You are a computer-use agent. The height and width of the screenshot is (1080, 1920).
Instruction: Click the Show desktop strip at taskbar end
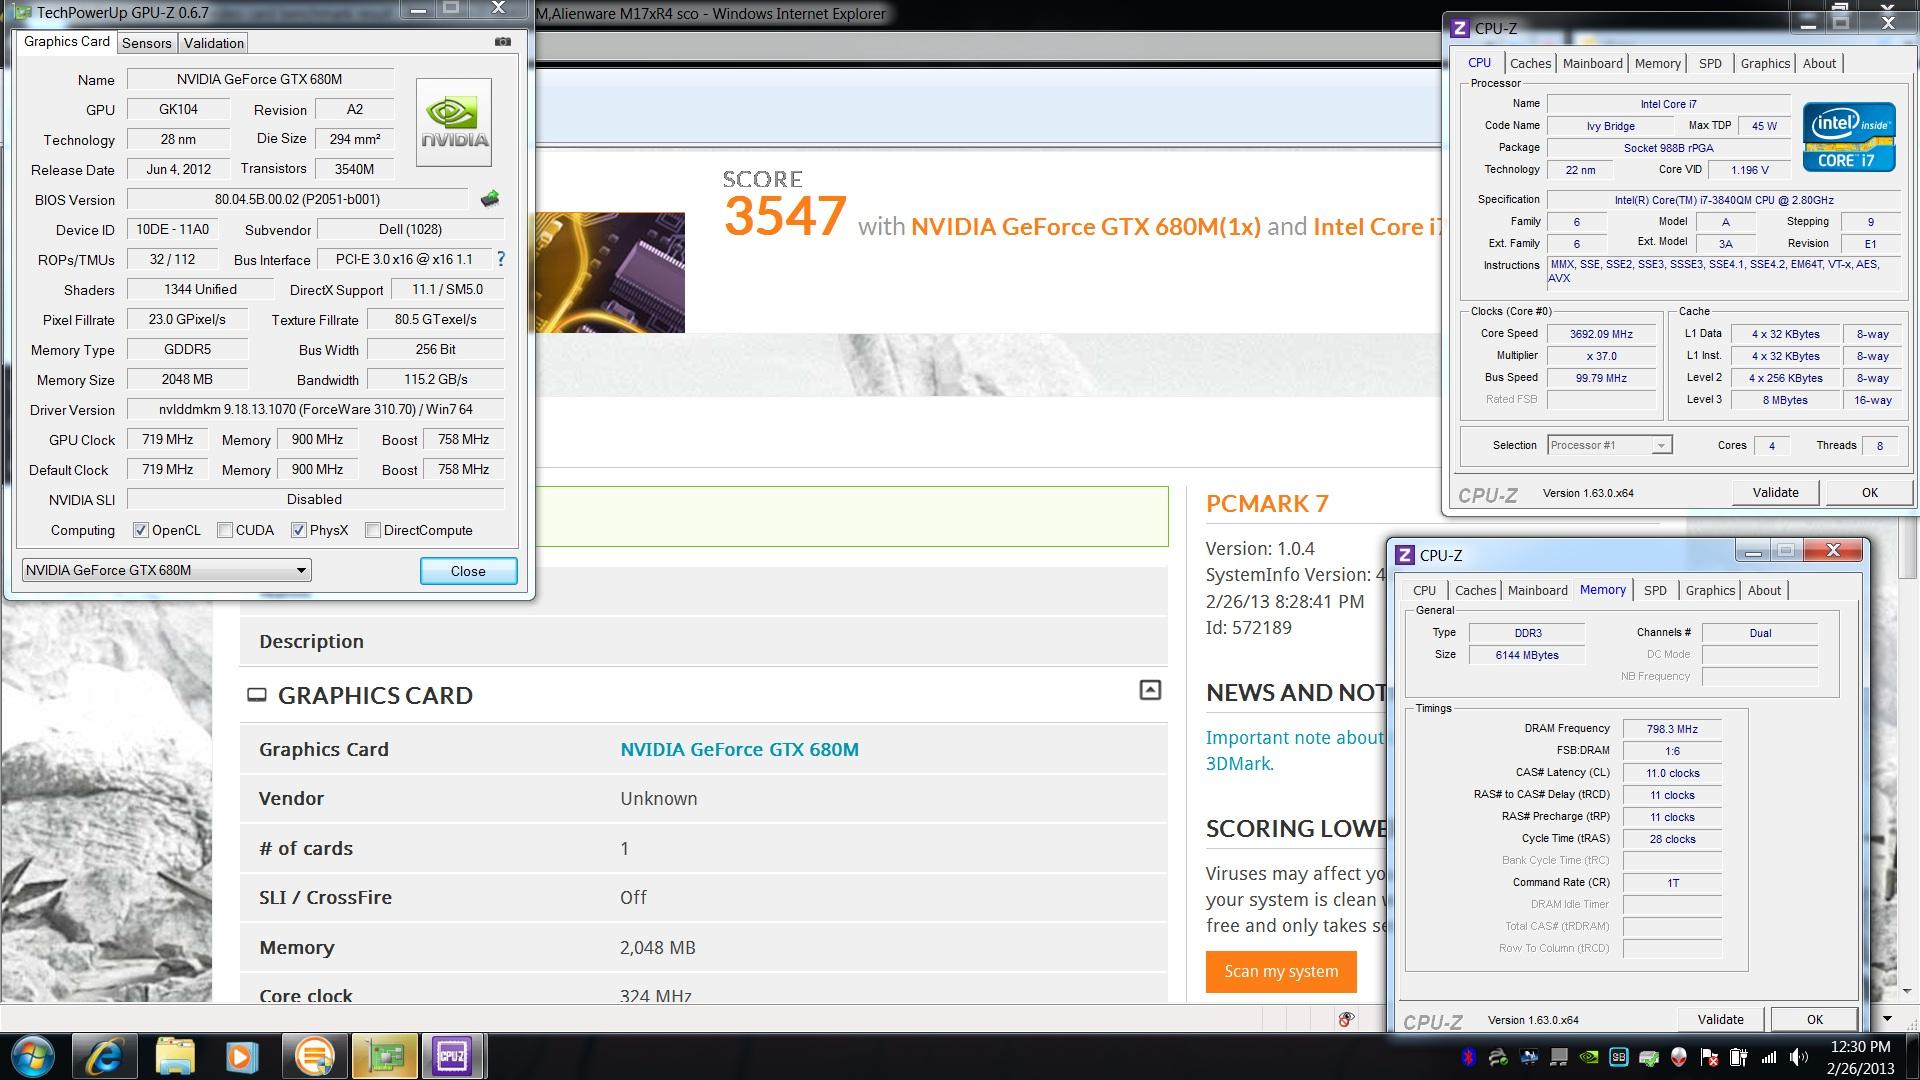[x=1912, y=1056]
